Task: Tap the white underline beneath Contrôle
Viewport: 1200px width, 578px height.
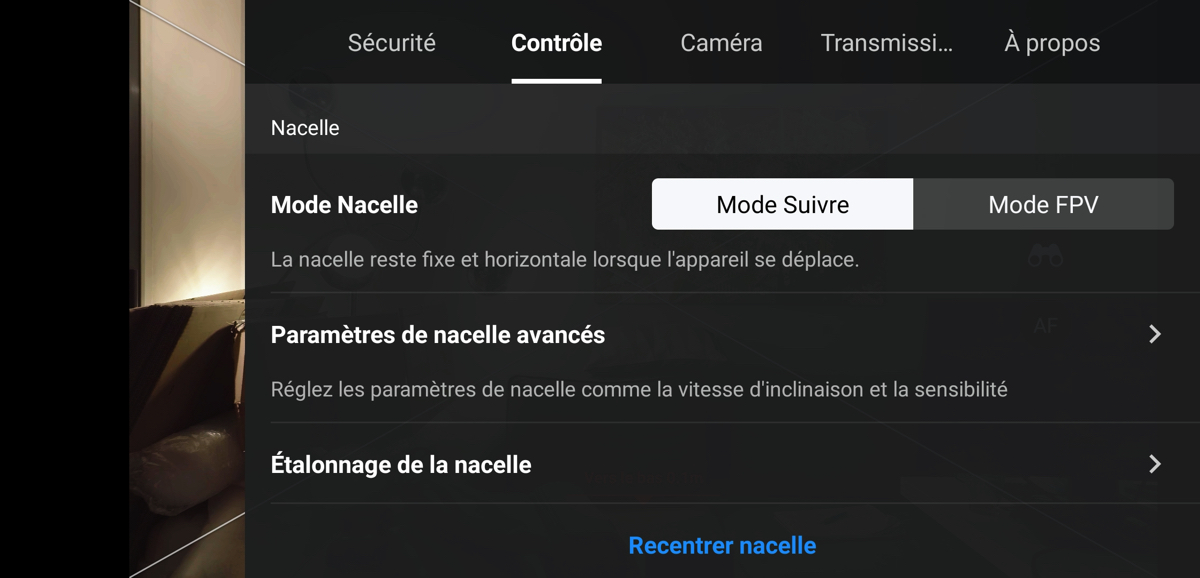Action: click(556, 81)
